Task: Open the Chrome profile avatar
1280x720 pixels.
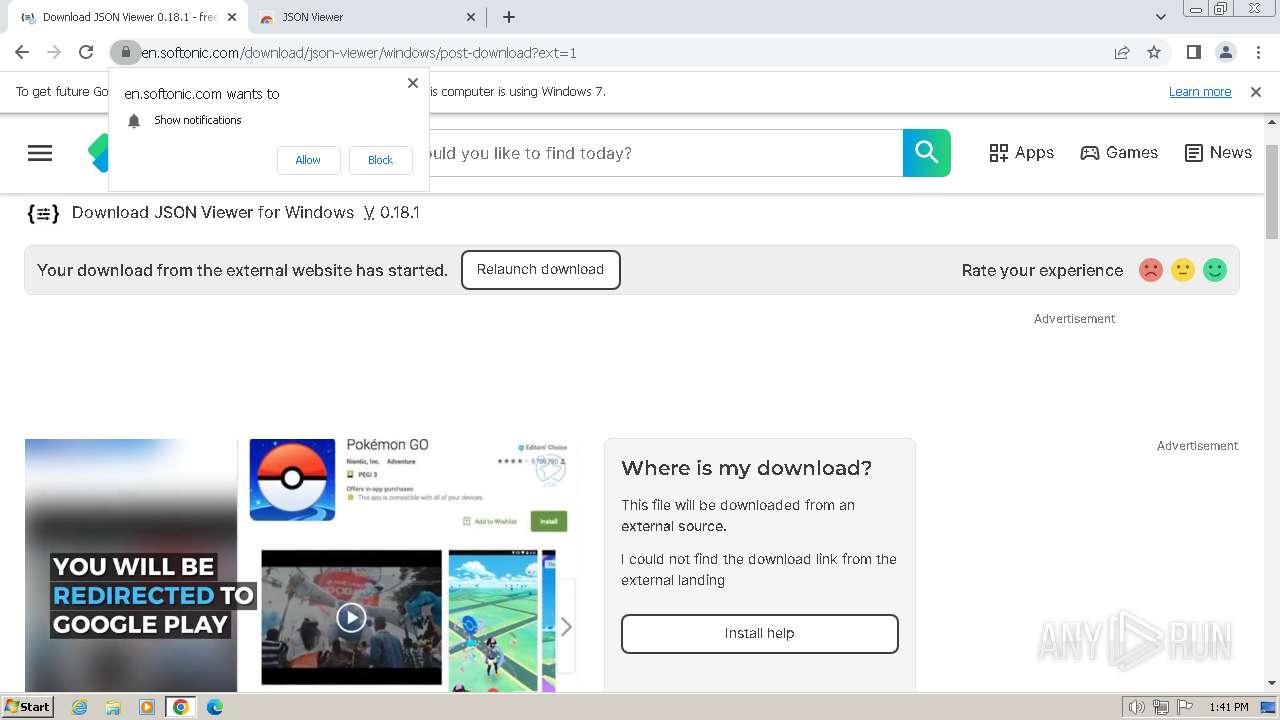Action: coord(1225,52)
